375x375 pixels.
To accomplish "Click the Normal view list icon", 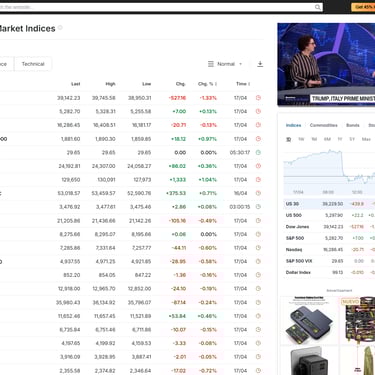I will pos(211,64).
